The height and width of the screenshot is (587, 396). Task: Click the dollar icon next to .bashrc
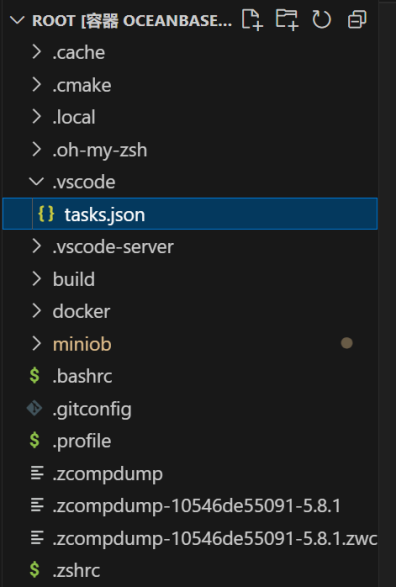[x=34, y=375]
